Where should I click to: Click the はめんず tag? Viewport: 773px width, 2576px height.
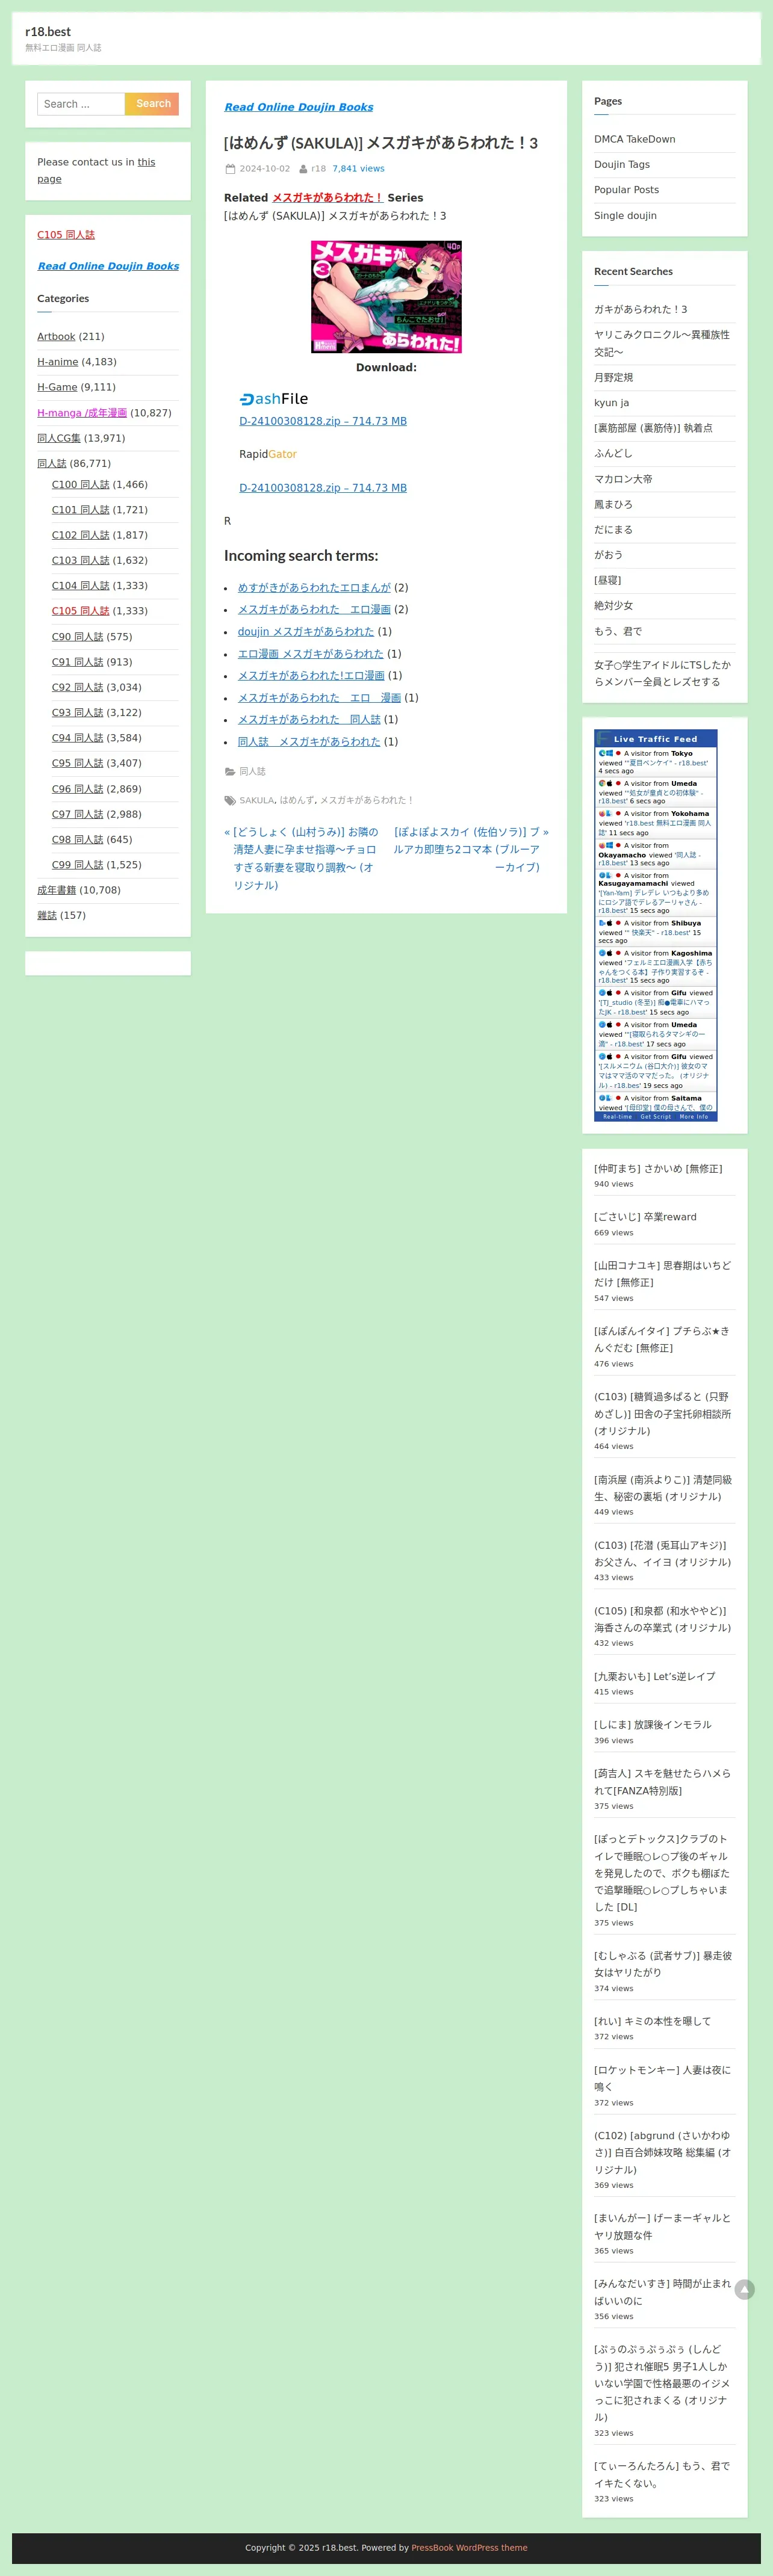(x=297, y=800)
